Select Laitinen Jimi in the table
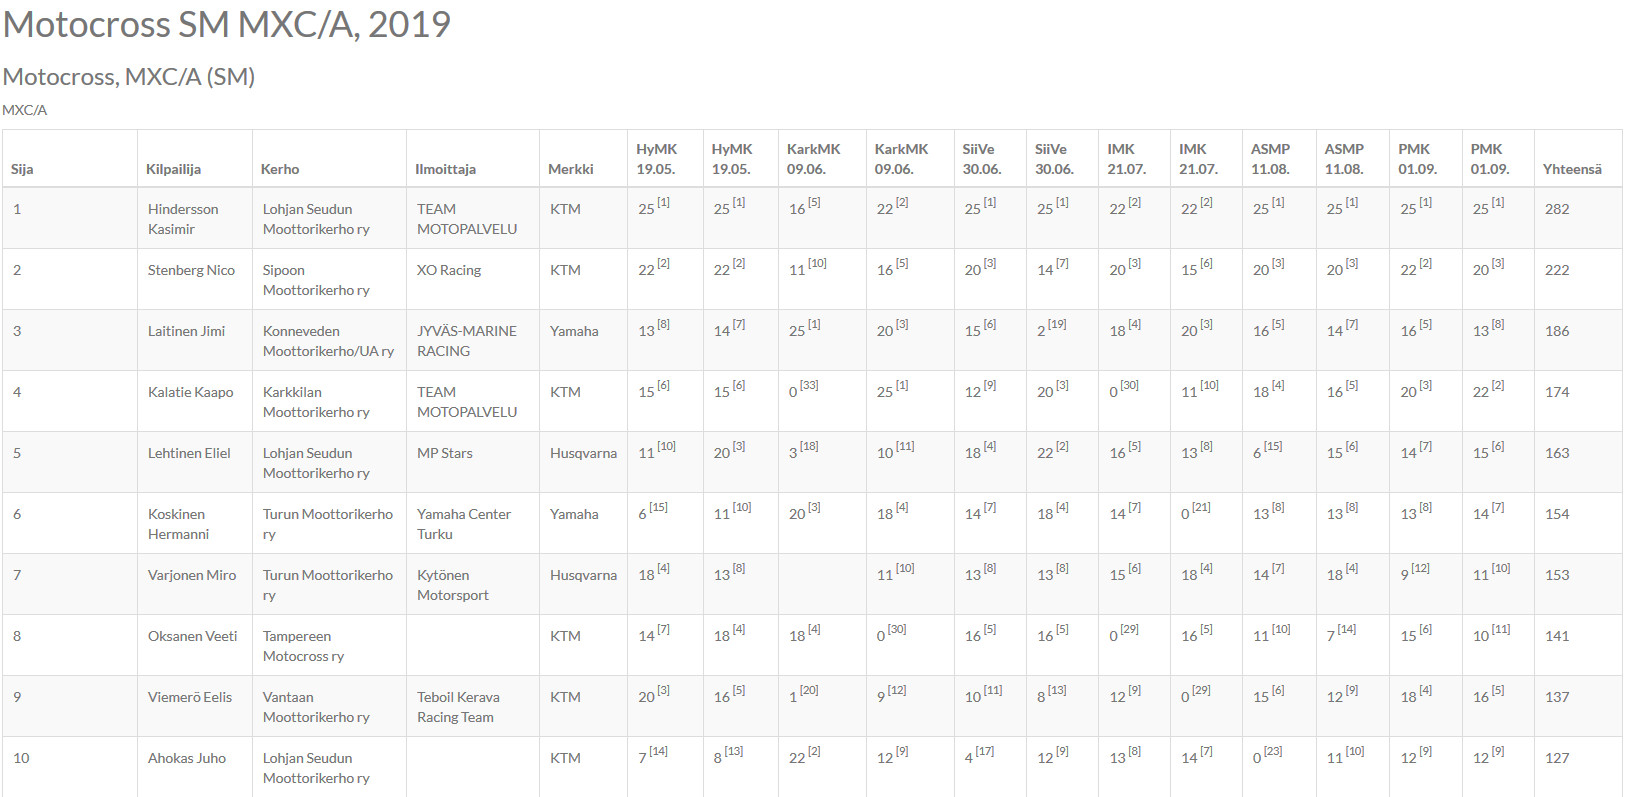The image size is (1625, 797). point(186,331)
